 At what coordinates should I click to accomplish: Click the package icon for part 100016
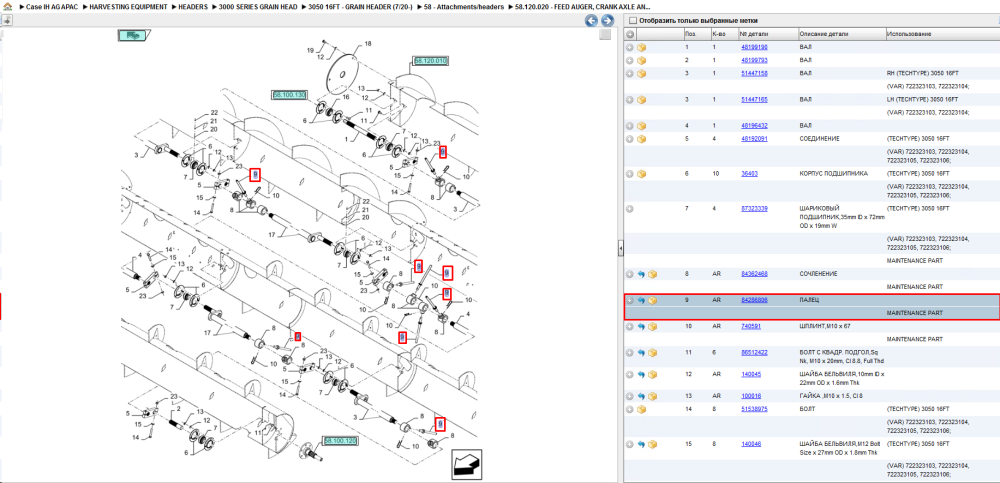tap(652, 396)
